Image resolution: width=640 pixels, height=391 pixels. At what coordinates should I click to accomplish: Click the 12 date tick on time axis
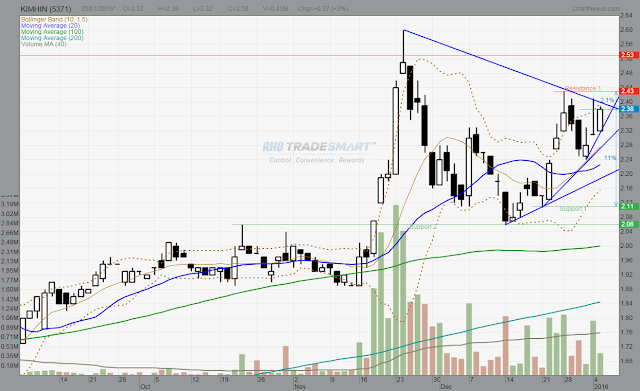click(x=196, y=380)
